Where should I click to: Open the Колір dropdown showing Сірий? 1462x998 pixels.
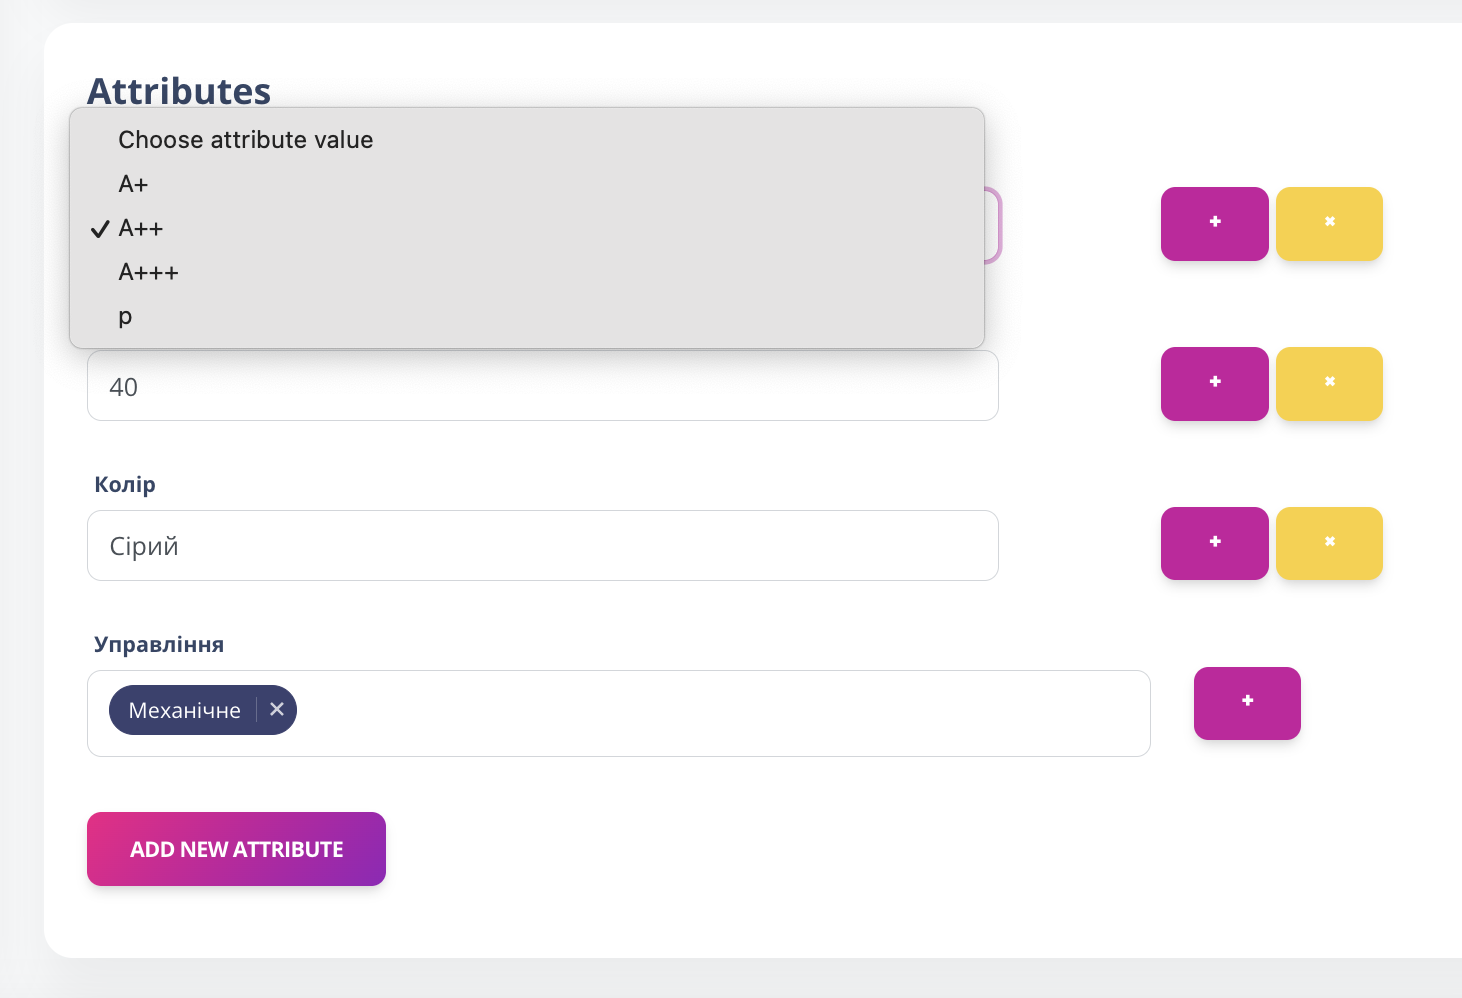(542, 546)
